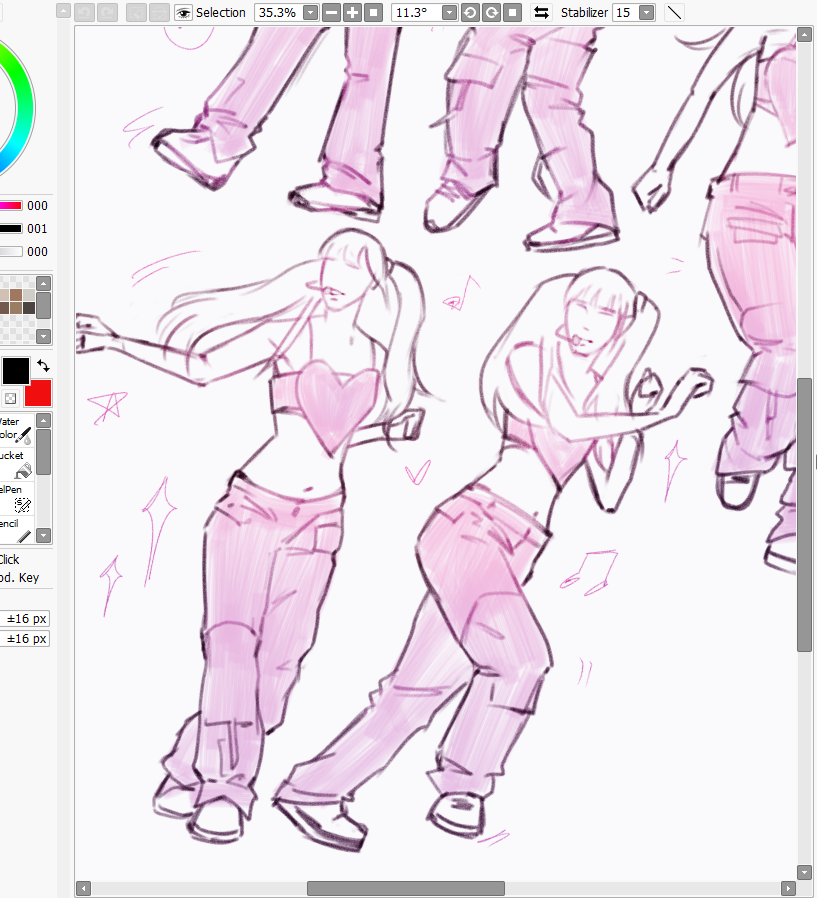Select the Bucket fill tool
The height and width of the screenshot is (898, 817).
pos(14,462)
